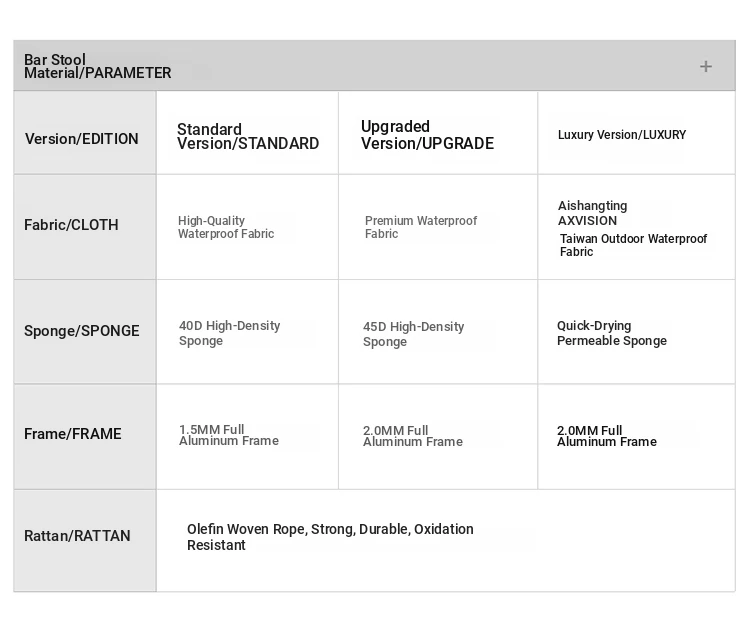Image resolution: width=750 pixels, height=635 pixels.
Task: Select Standard Version/STANDARD column heading
Action: [x=248, y=136]
